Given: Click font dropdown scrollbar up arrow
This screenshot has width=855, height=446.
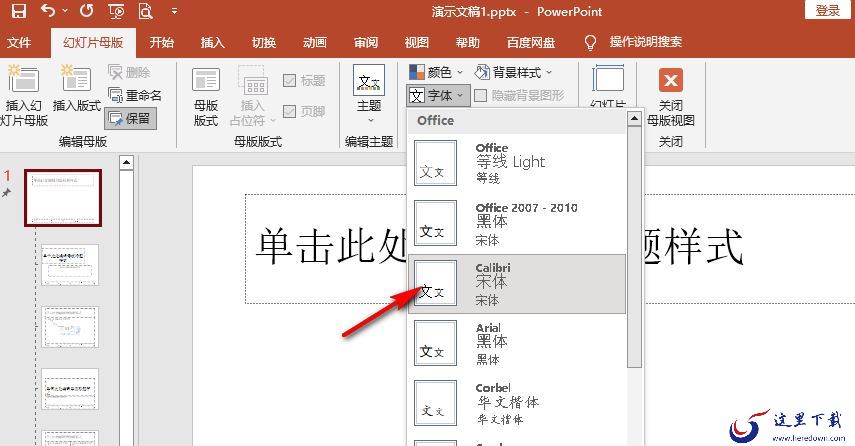Looking at the screenshot, I should point(634,118).
